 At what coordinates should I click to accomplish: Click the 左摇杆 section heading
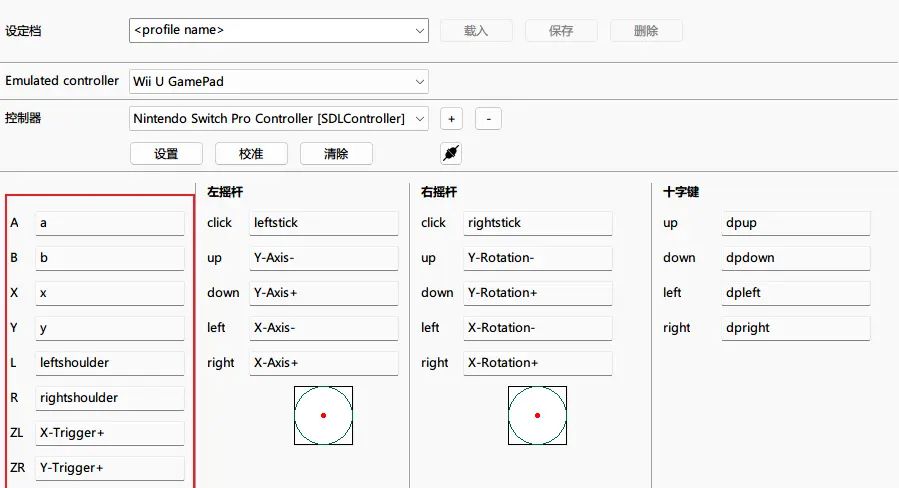point(225,192)
